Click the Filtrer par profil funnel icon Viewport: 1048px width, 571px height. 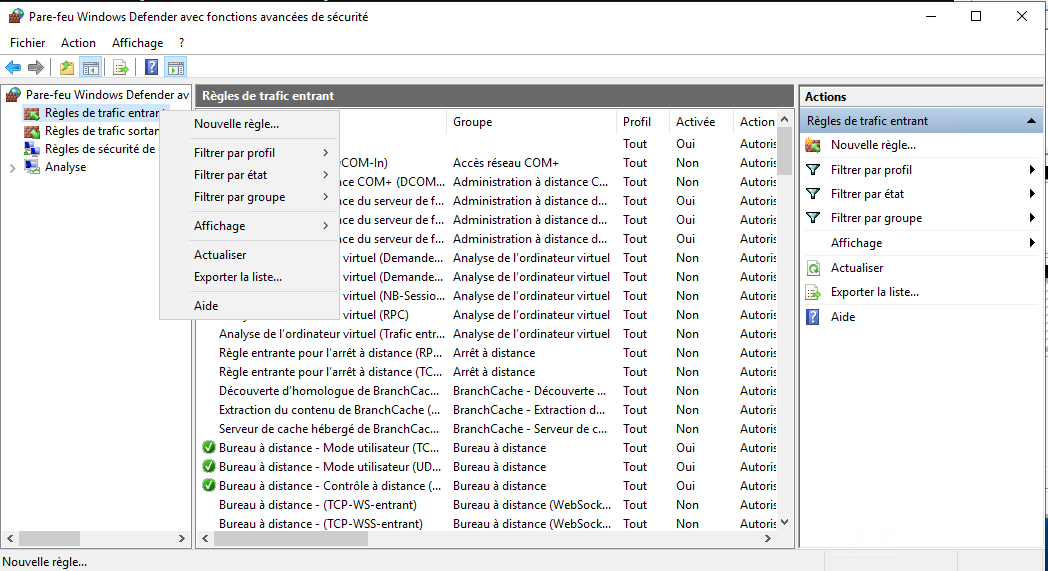(x=813, y=170)
